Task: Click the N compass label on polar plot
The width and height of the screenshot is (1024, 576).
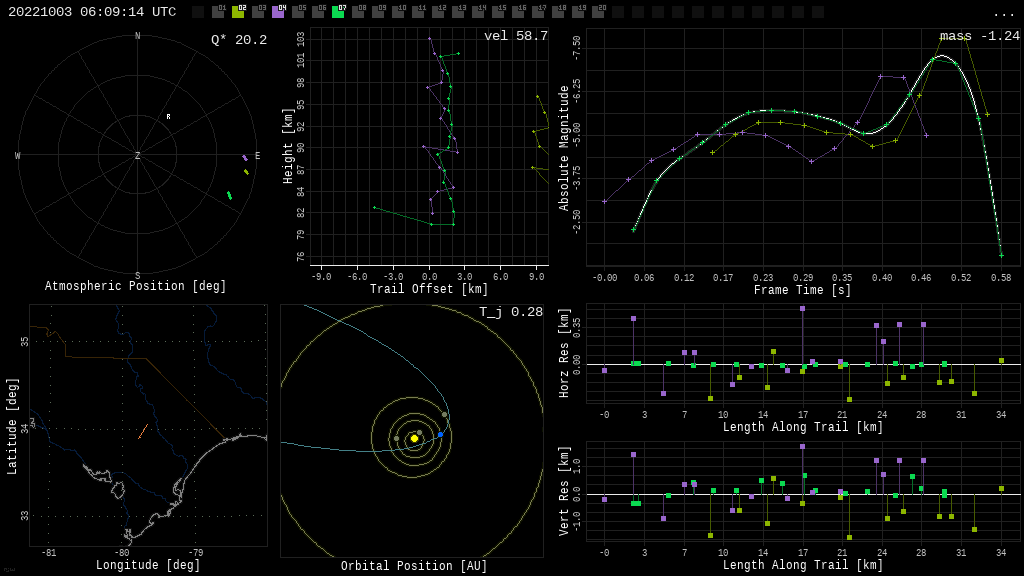Action: [x=138, y=36]
